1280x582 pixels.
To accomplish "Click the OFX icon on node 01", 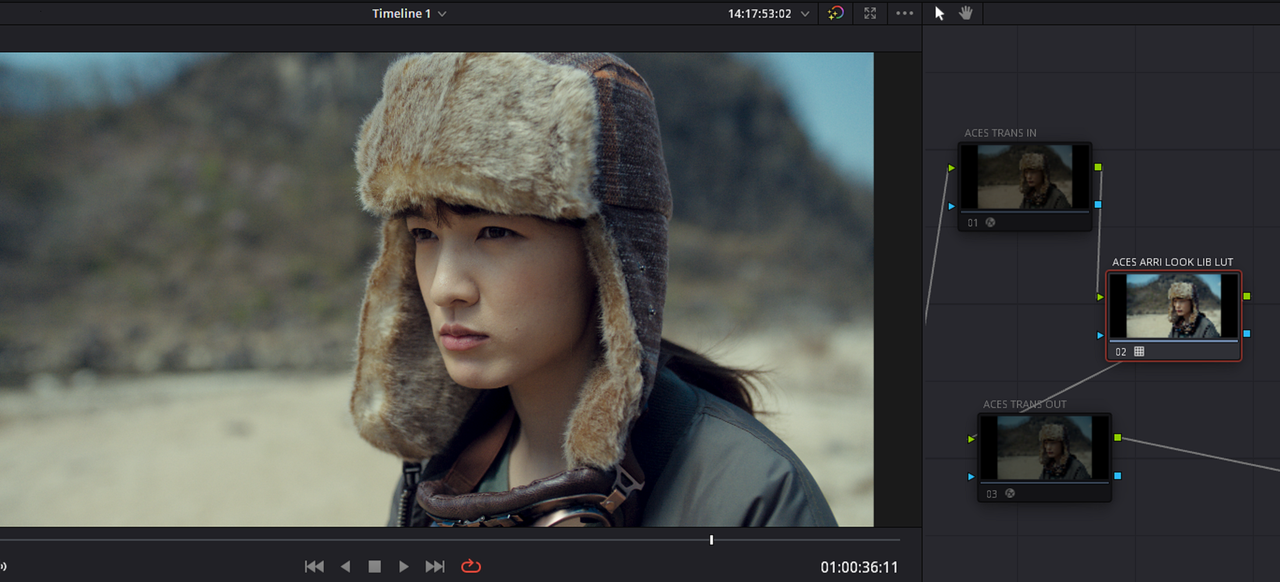I will pyautogui.click(x=990, y=223).
